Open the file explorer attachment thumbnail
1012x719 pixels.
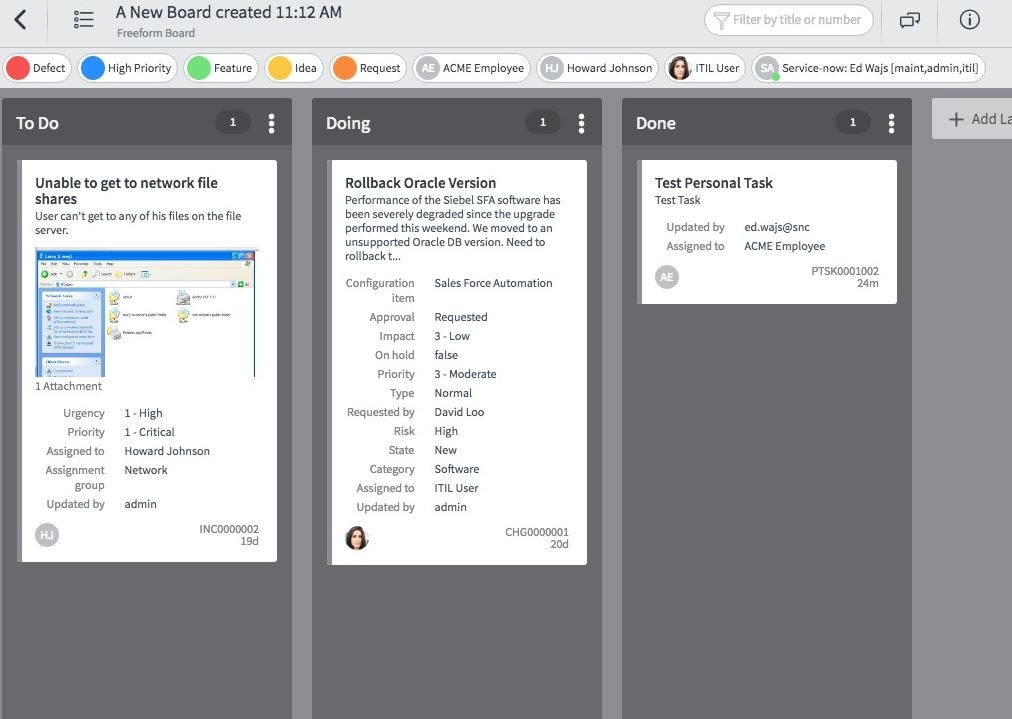[146, 312]
